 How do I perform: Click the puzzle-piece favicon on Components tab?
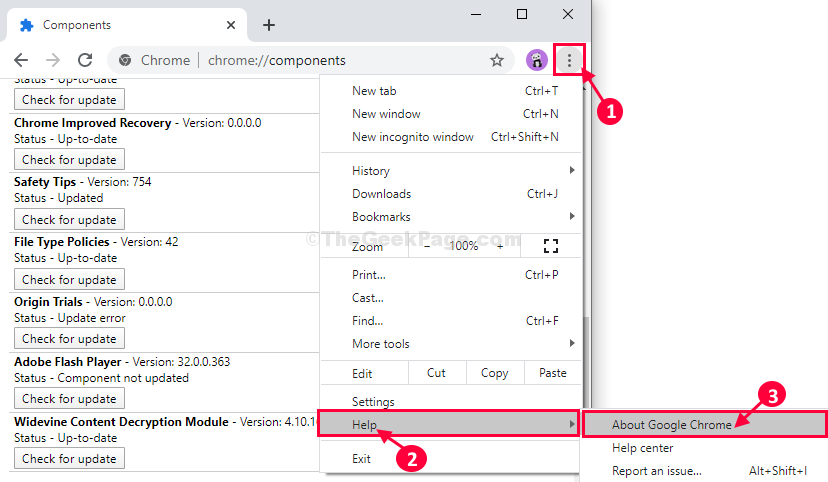(x=26, y=25)
